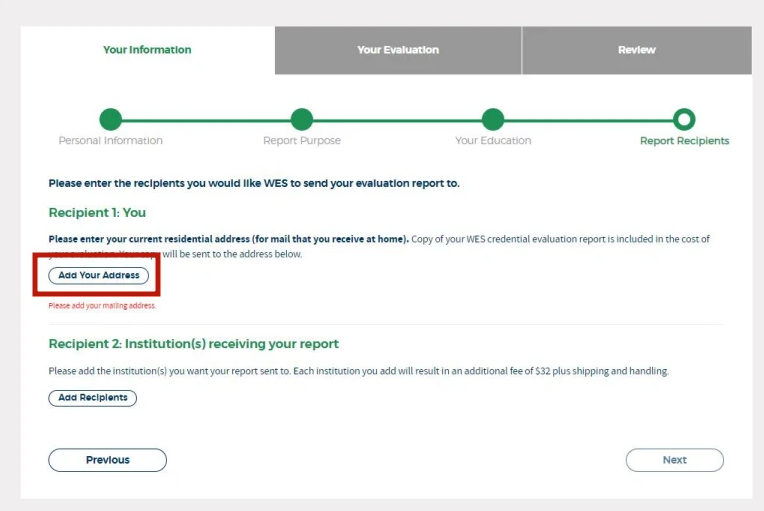Viewport: 764px width, 511px height.
Task: Click the Report Purpose step label
Action: pos(302,140)
